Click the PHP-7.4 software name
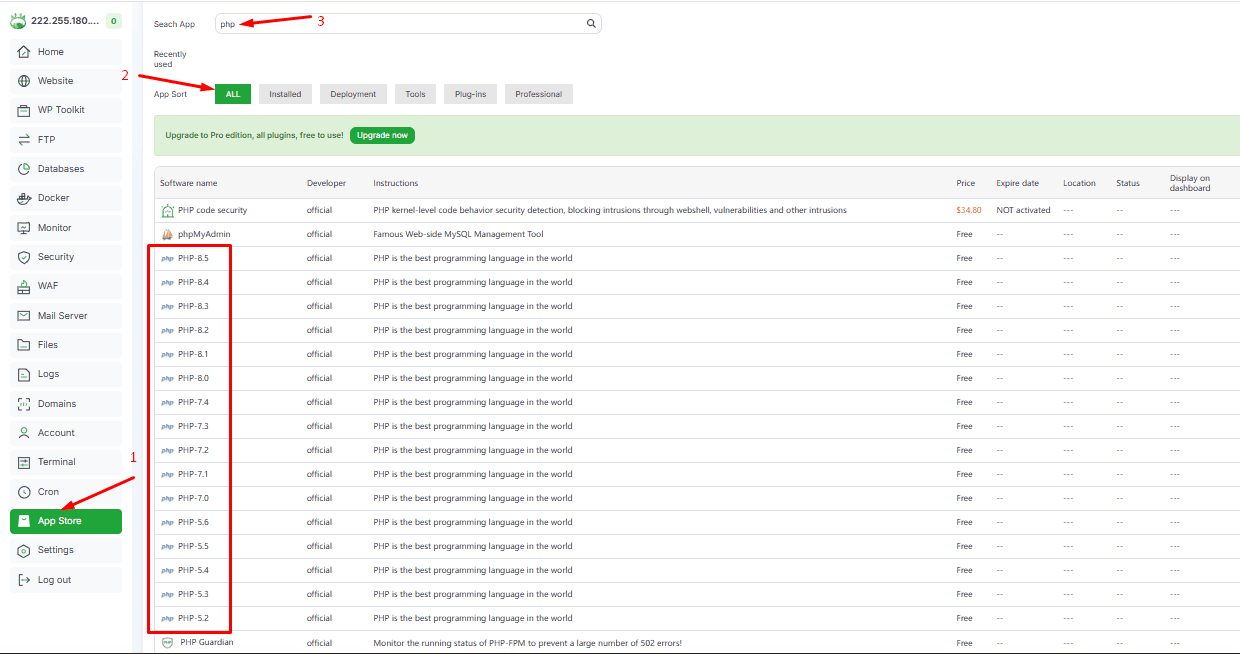 pyautogui.click(x=193, y=402)
